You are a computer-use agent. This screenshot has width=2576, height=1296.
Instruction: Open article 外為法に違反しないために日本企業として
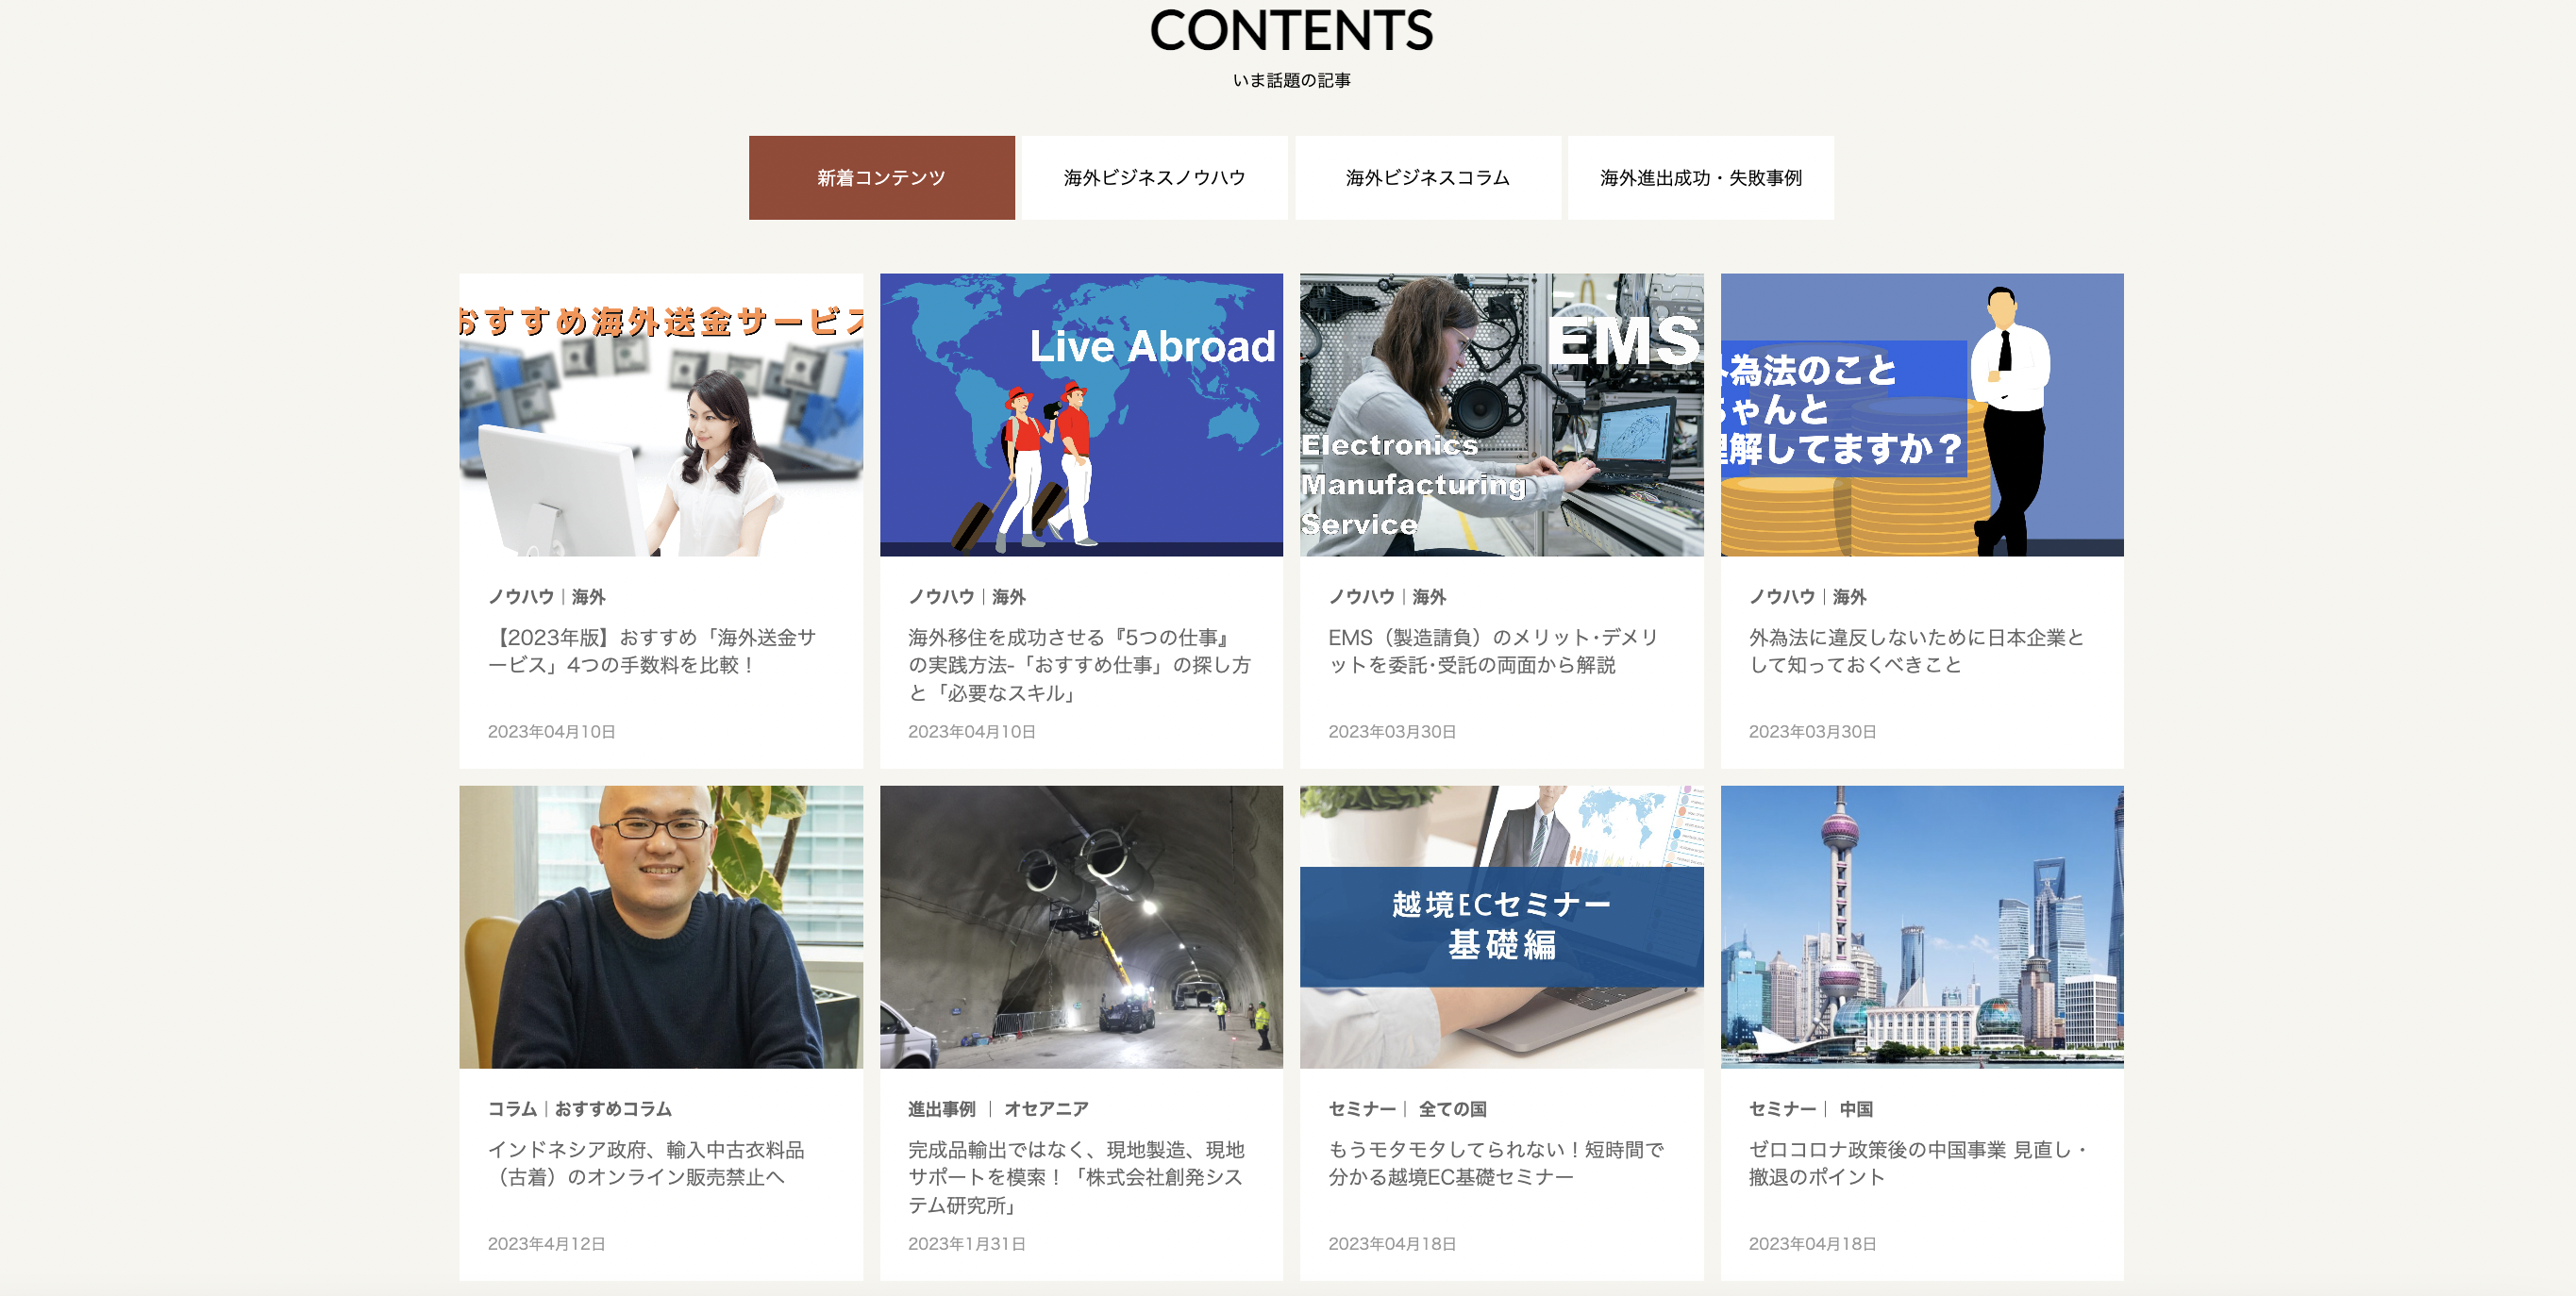1916,651
